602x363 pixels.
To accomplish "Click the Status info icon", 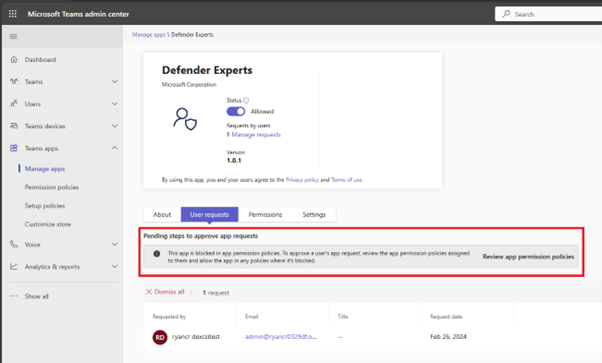I will [246, 100].
